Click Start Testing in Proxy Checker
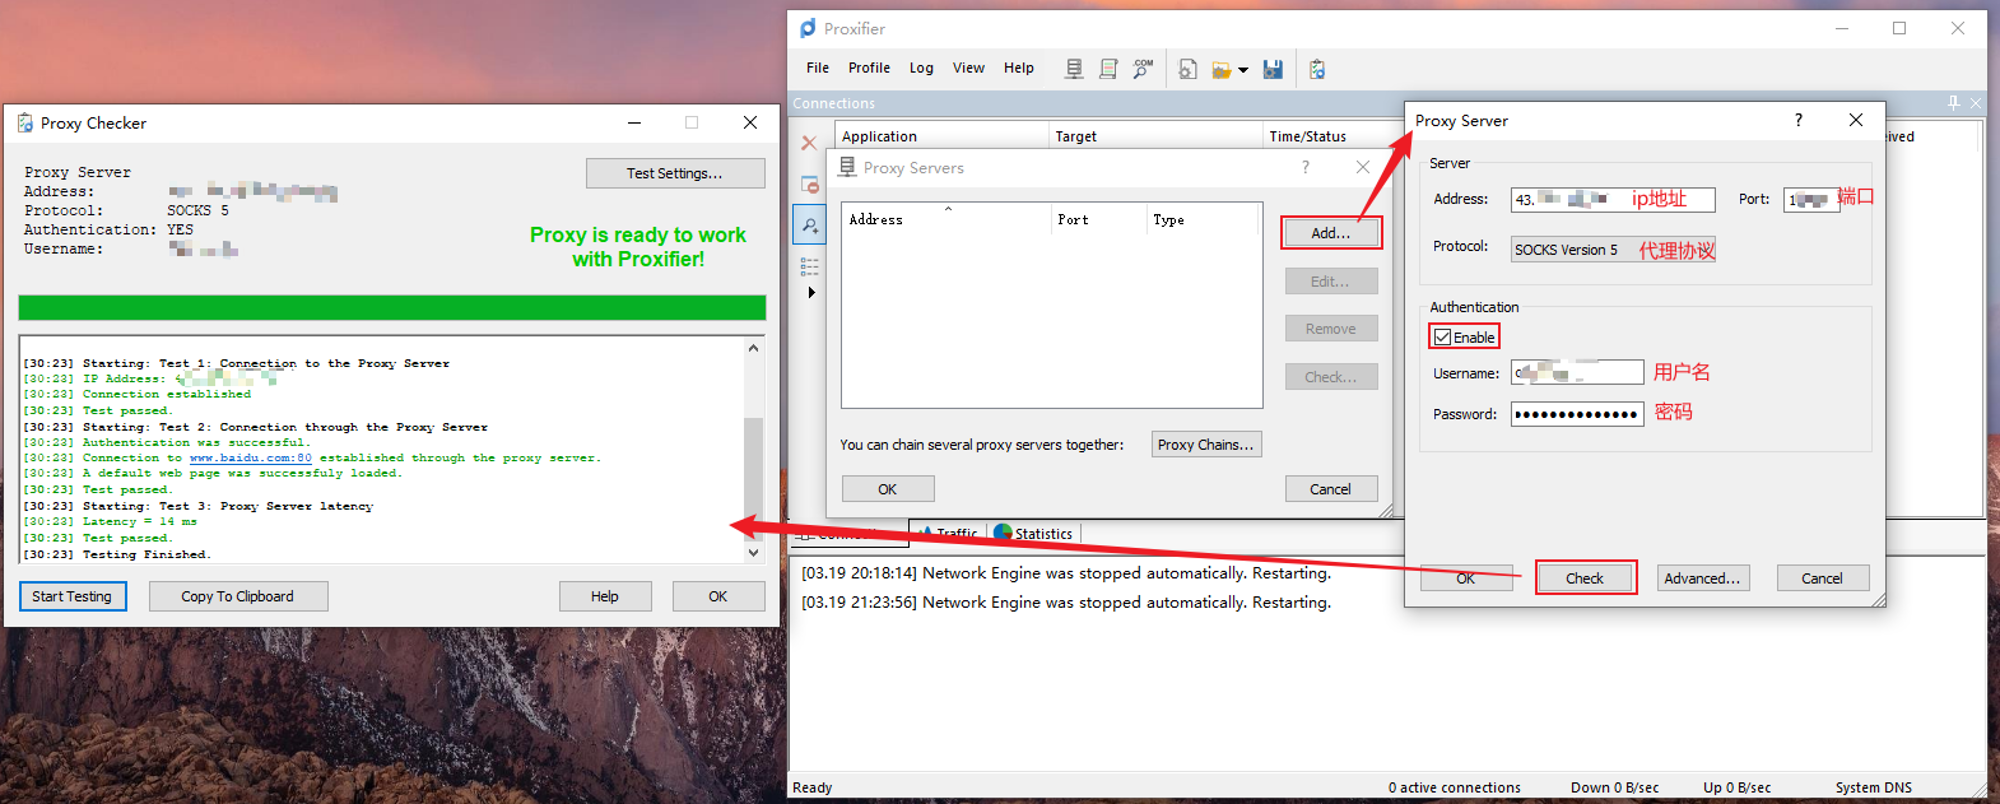Viewport: 2000px width, 804px height. pos(72,596)
